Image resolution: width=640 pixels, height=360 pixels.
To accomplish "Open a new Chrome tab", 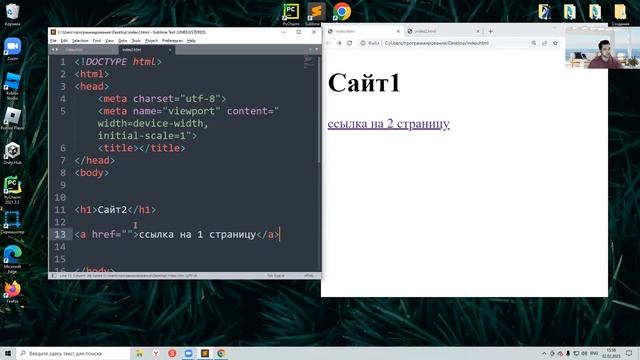I will (491, 31).
